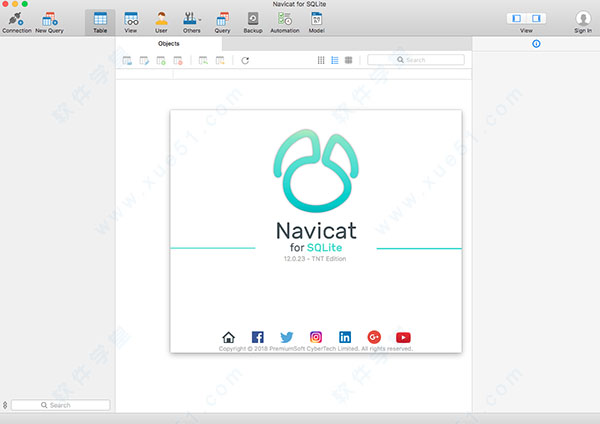
Task: Click the Connection toolbar icon
Action: (16, 20)
